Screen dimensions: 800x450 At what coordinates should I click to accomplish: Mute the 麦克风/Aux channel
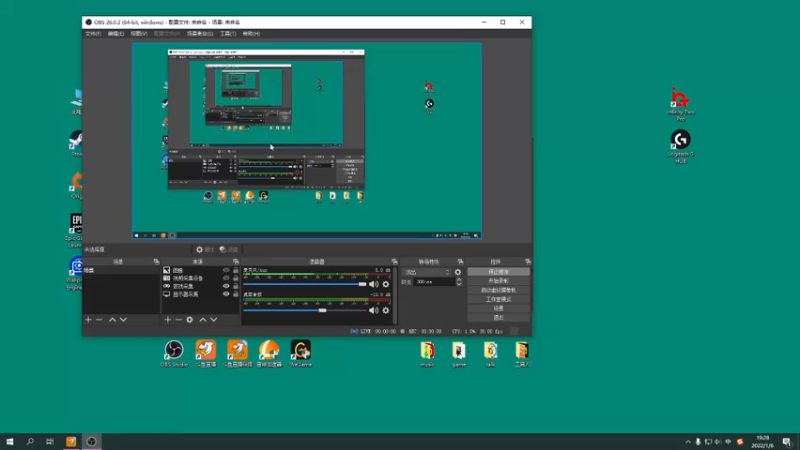374,284
